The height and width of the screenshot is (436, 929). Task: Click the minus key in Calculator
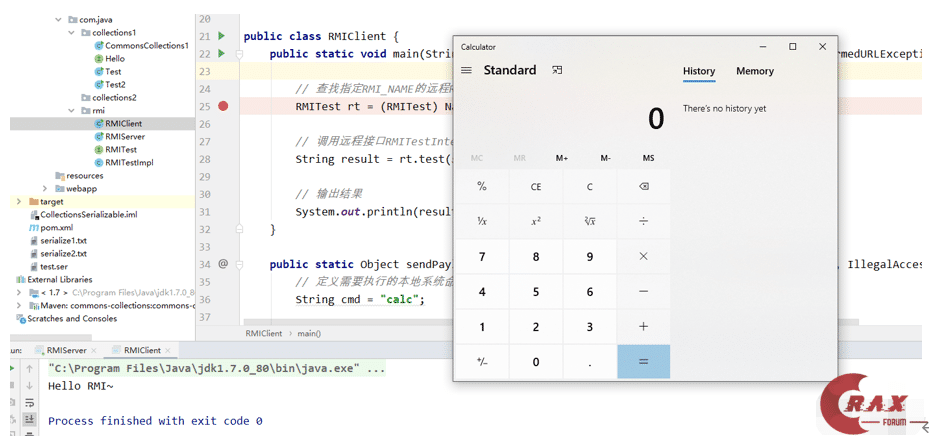point(644,291)
